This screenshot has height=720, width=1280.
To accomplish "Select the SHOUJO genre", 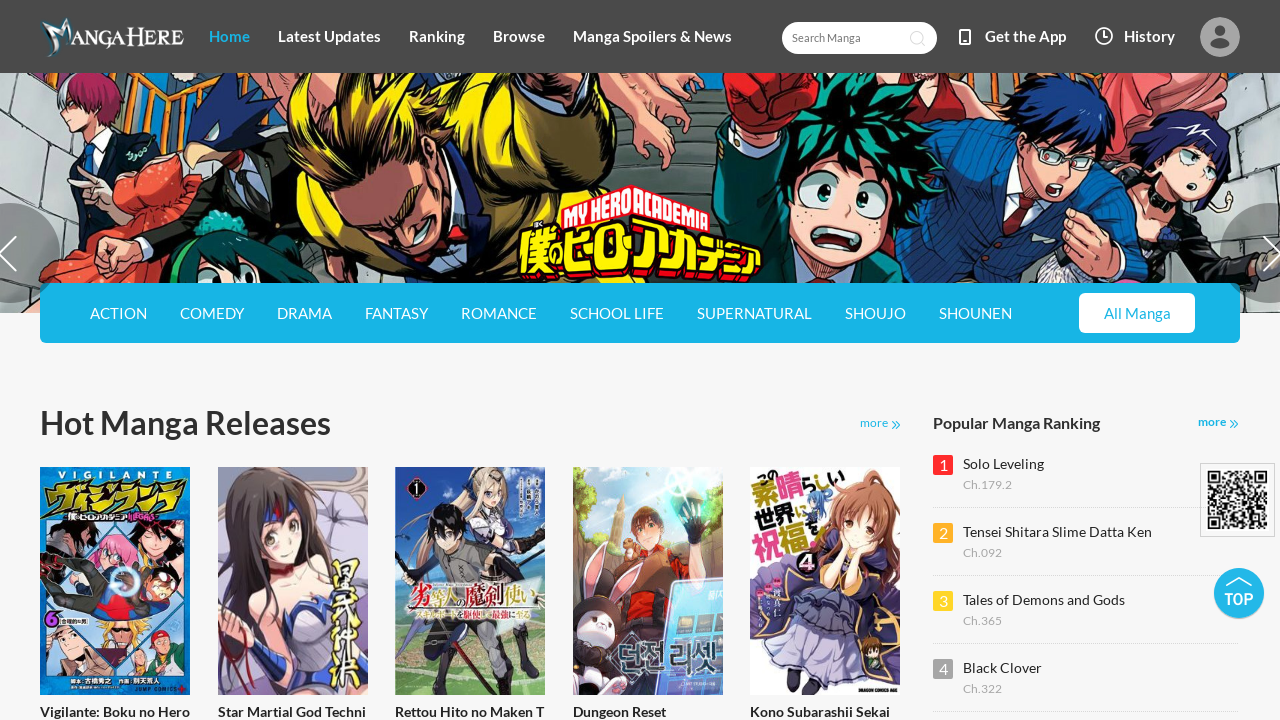I will coord(875,313).
